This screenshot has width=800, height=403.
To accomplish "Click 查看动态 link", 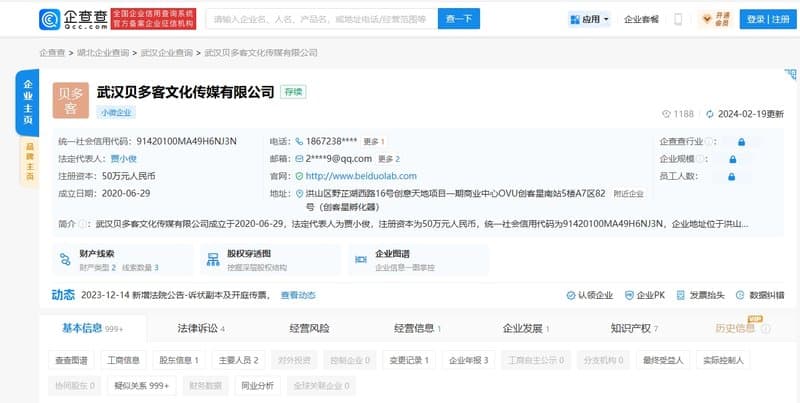I will click(298, 295).
